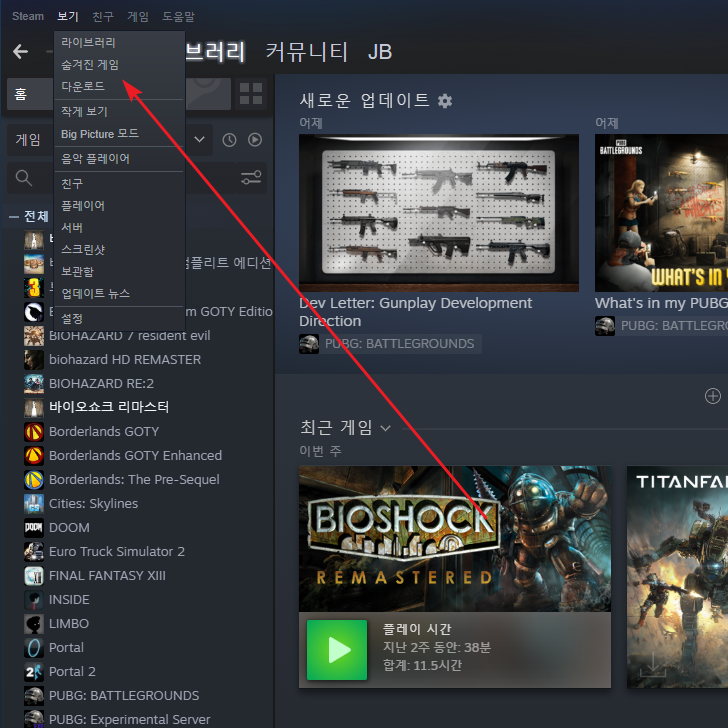The image size is (728, 728).
Task: Click FINAL FANTASY XIII icon
Action: (34, 575)
